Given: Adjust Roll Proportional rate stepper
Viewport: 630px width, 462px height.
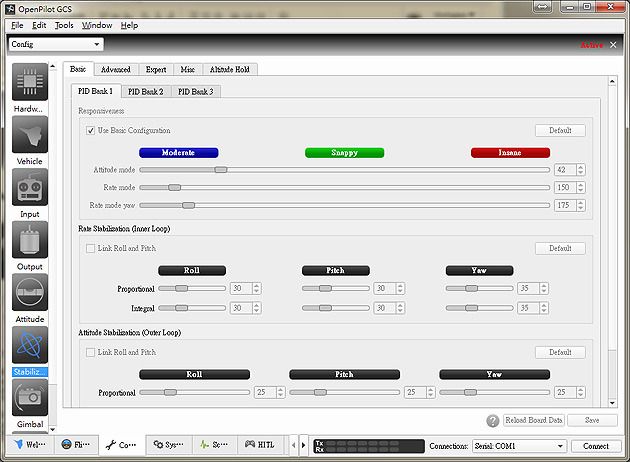Looking at the screenshot, I should point(257,288).
